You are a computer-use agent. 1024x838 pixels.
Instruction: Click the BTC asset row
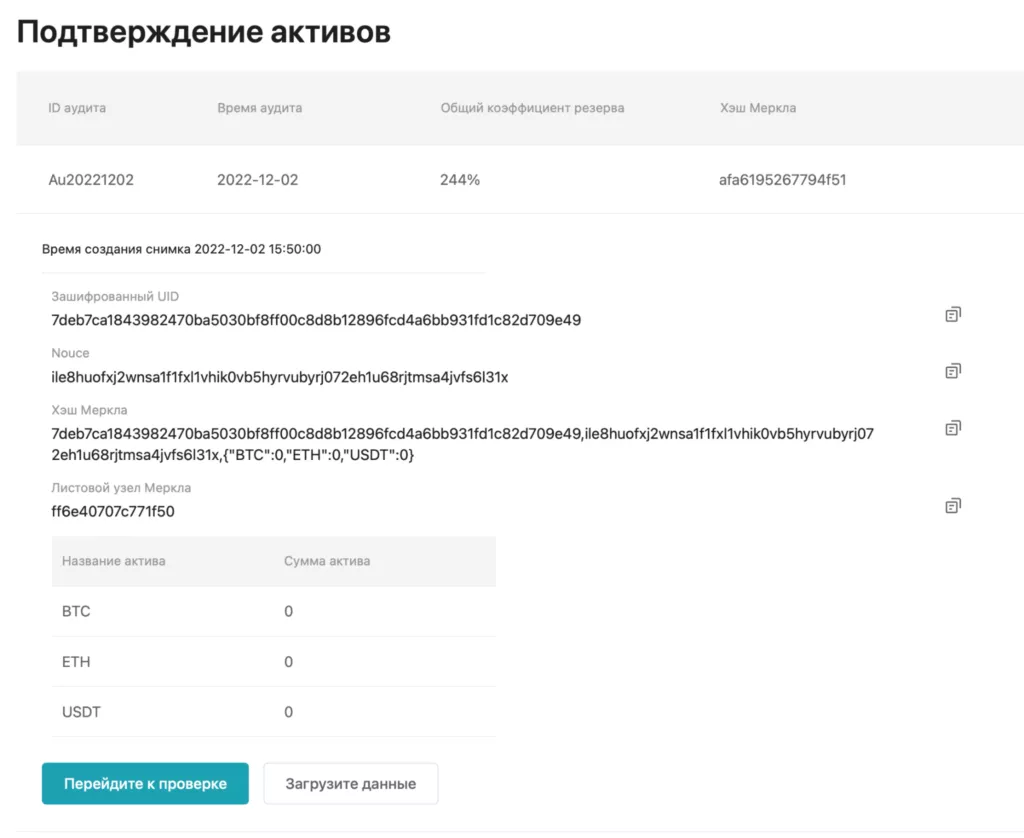pyautogui.click(x=77, y=611)
